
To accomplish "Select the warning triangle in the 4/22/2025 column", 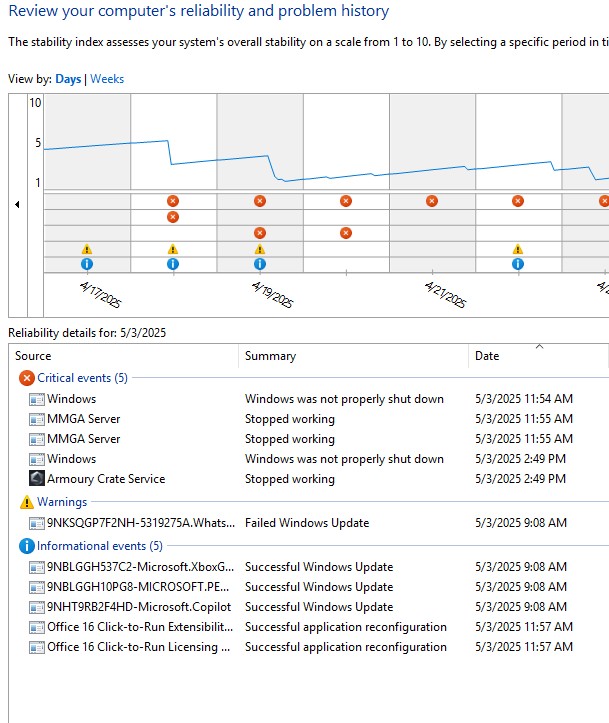I will 518,249.
